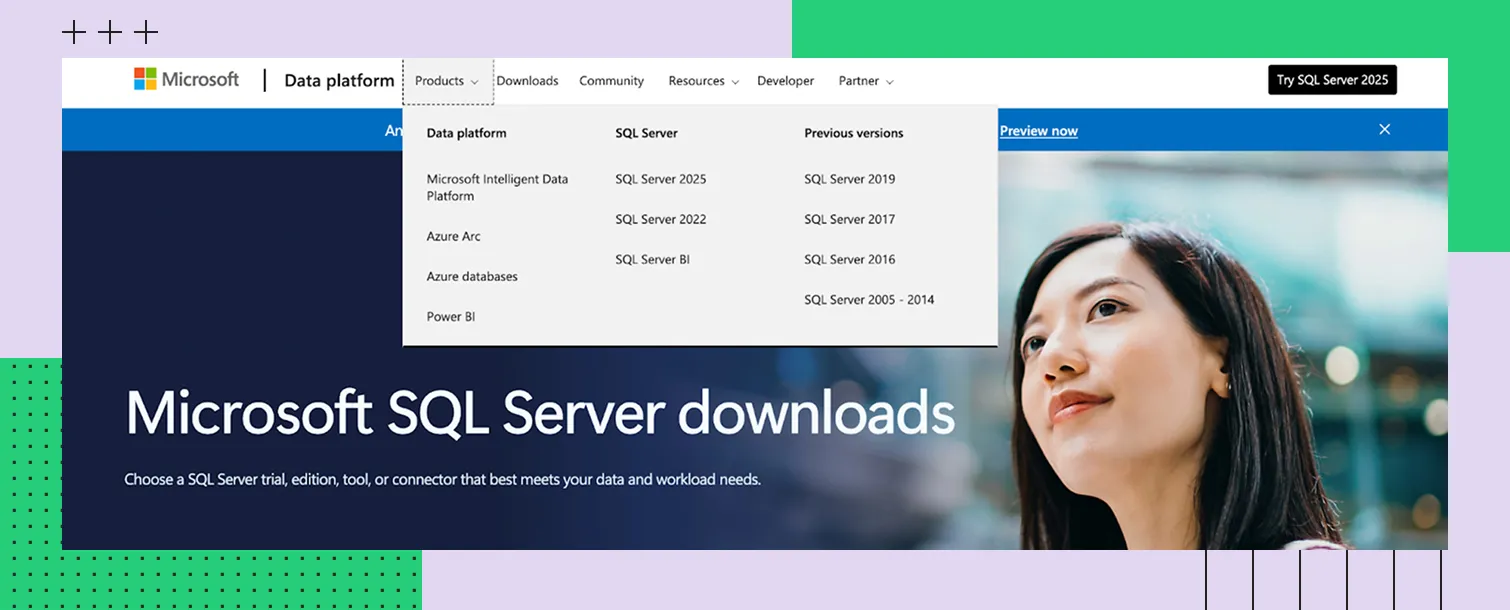
Task: Click the Data platform site title
Action: pos(339,81)
